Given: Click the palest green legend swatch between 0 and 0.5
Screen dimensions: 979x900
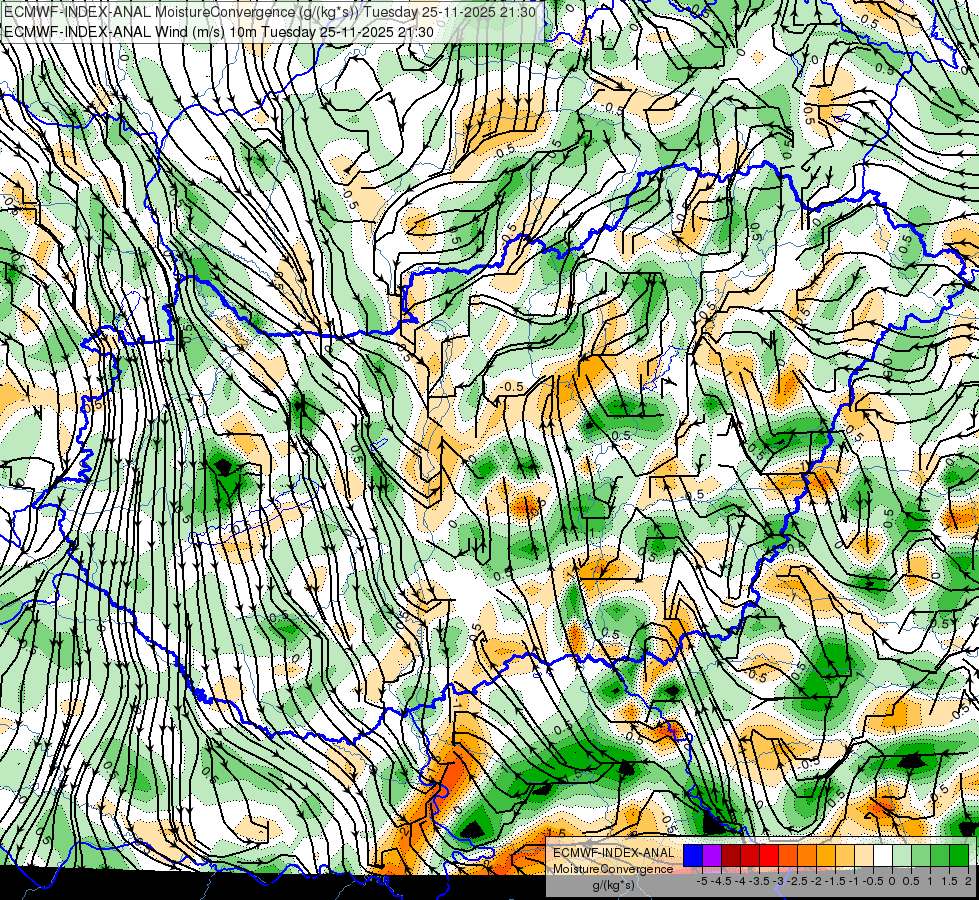Looking at the screenshot, I should click(902, 856).
